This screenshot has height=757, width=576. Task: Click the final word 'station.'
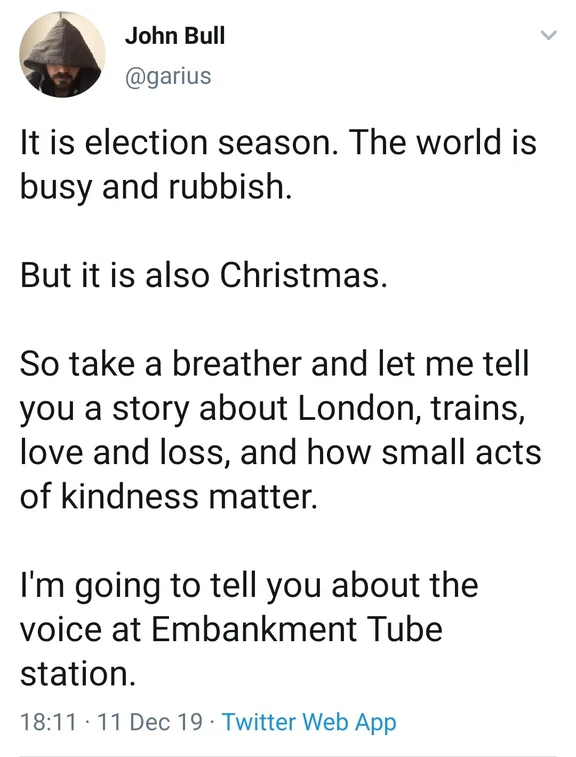(x=78, y=674)
